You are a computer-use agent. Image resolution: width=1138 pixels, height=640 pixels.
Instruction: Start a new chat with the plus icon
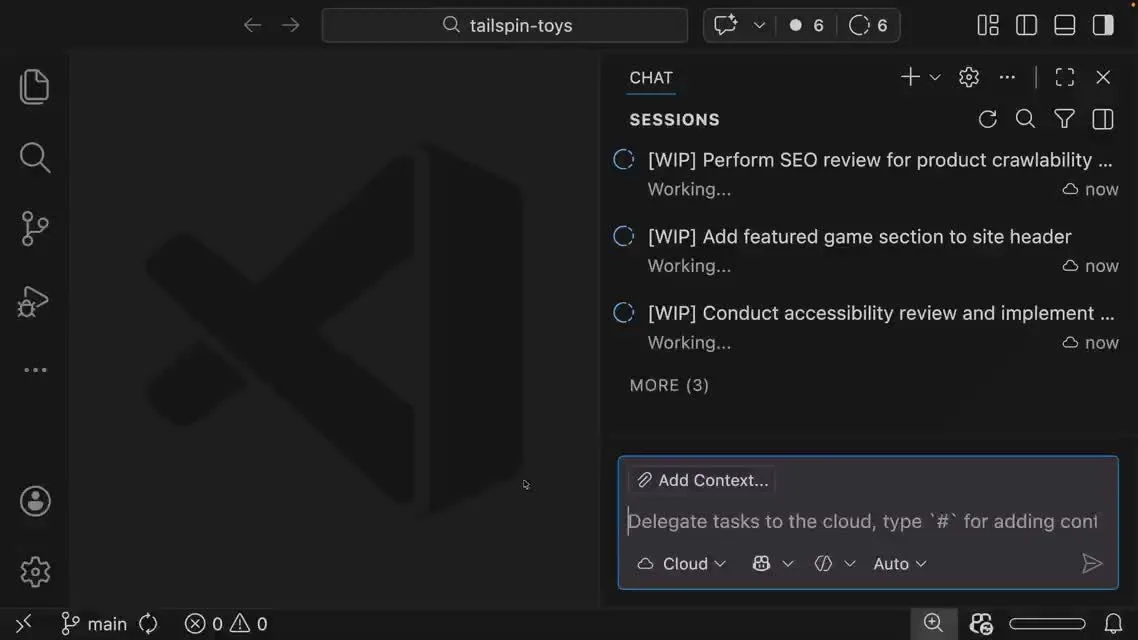[910, 77]
